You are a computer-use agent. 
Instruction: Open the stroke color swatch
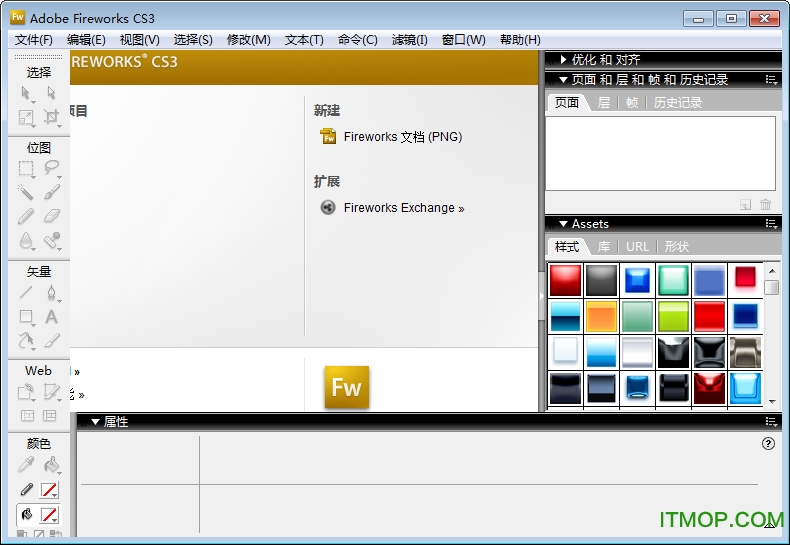49,490
